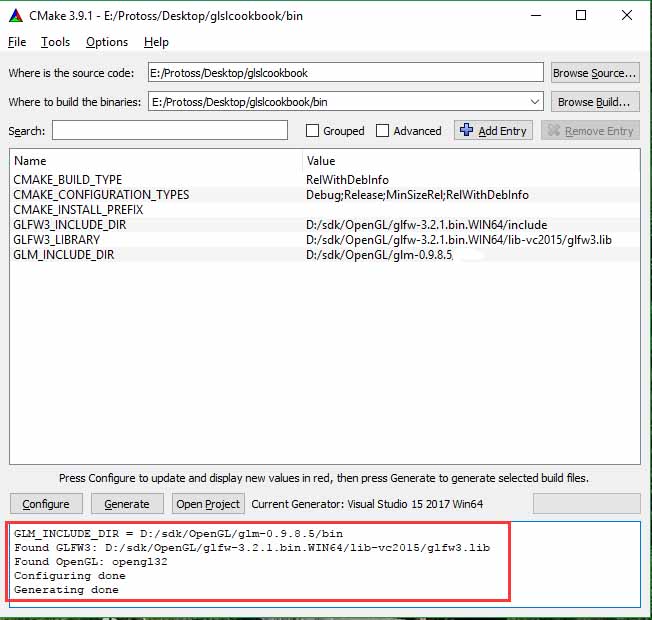The height and width of the screenshot is (620, 652).
Task: Click the Browse Source button
Action: [x=595, y=73]
